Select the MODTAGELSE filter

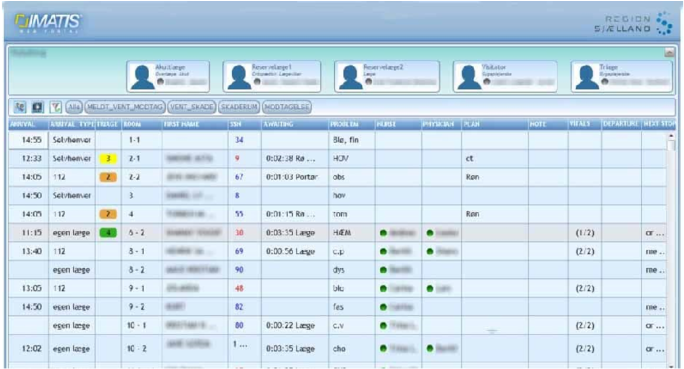[287, 107]
